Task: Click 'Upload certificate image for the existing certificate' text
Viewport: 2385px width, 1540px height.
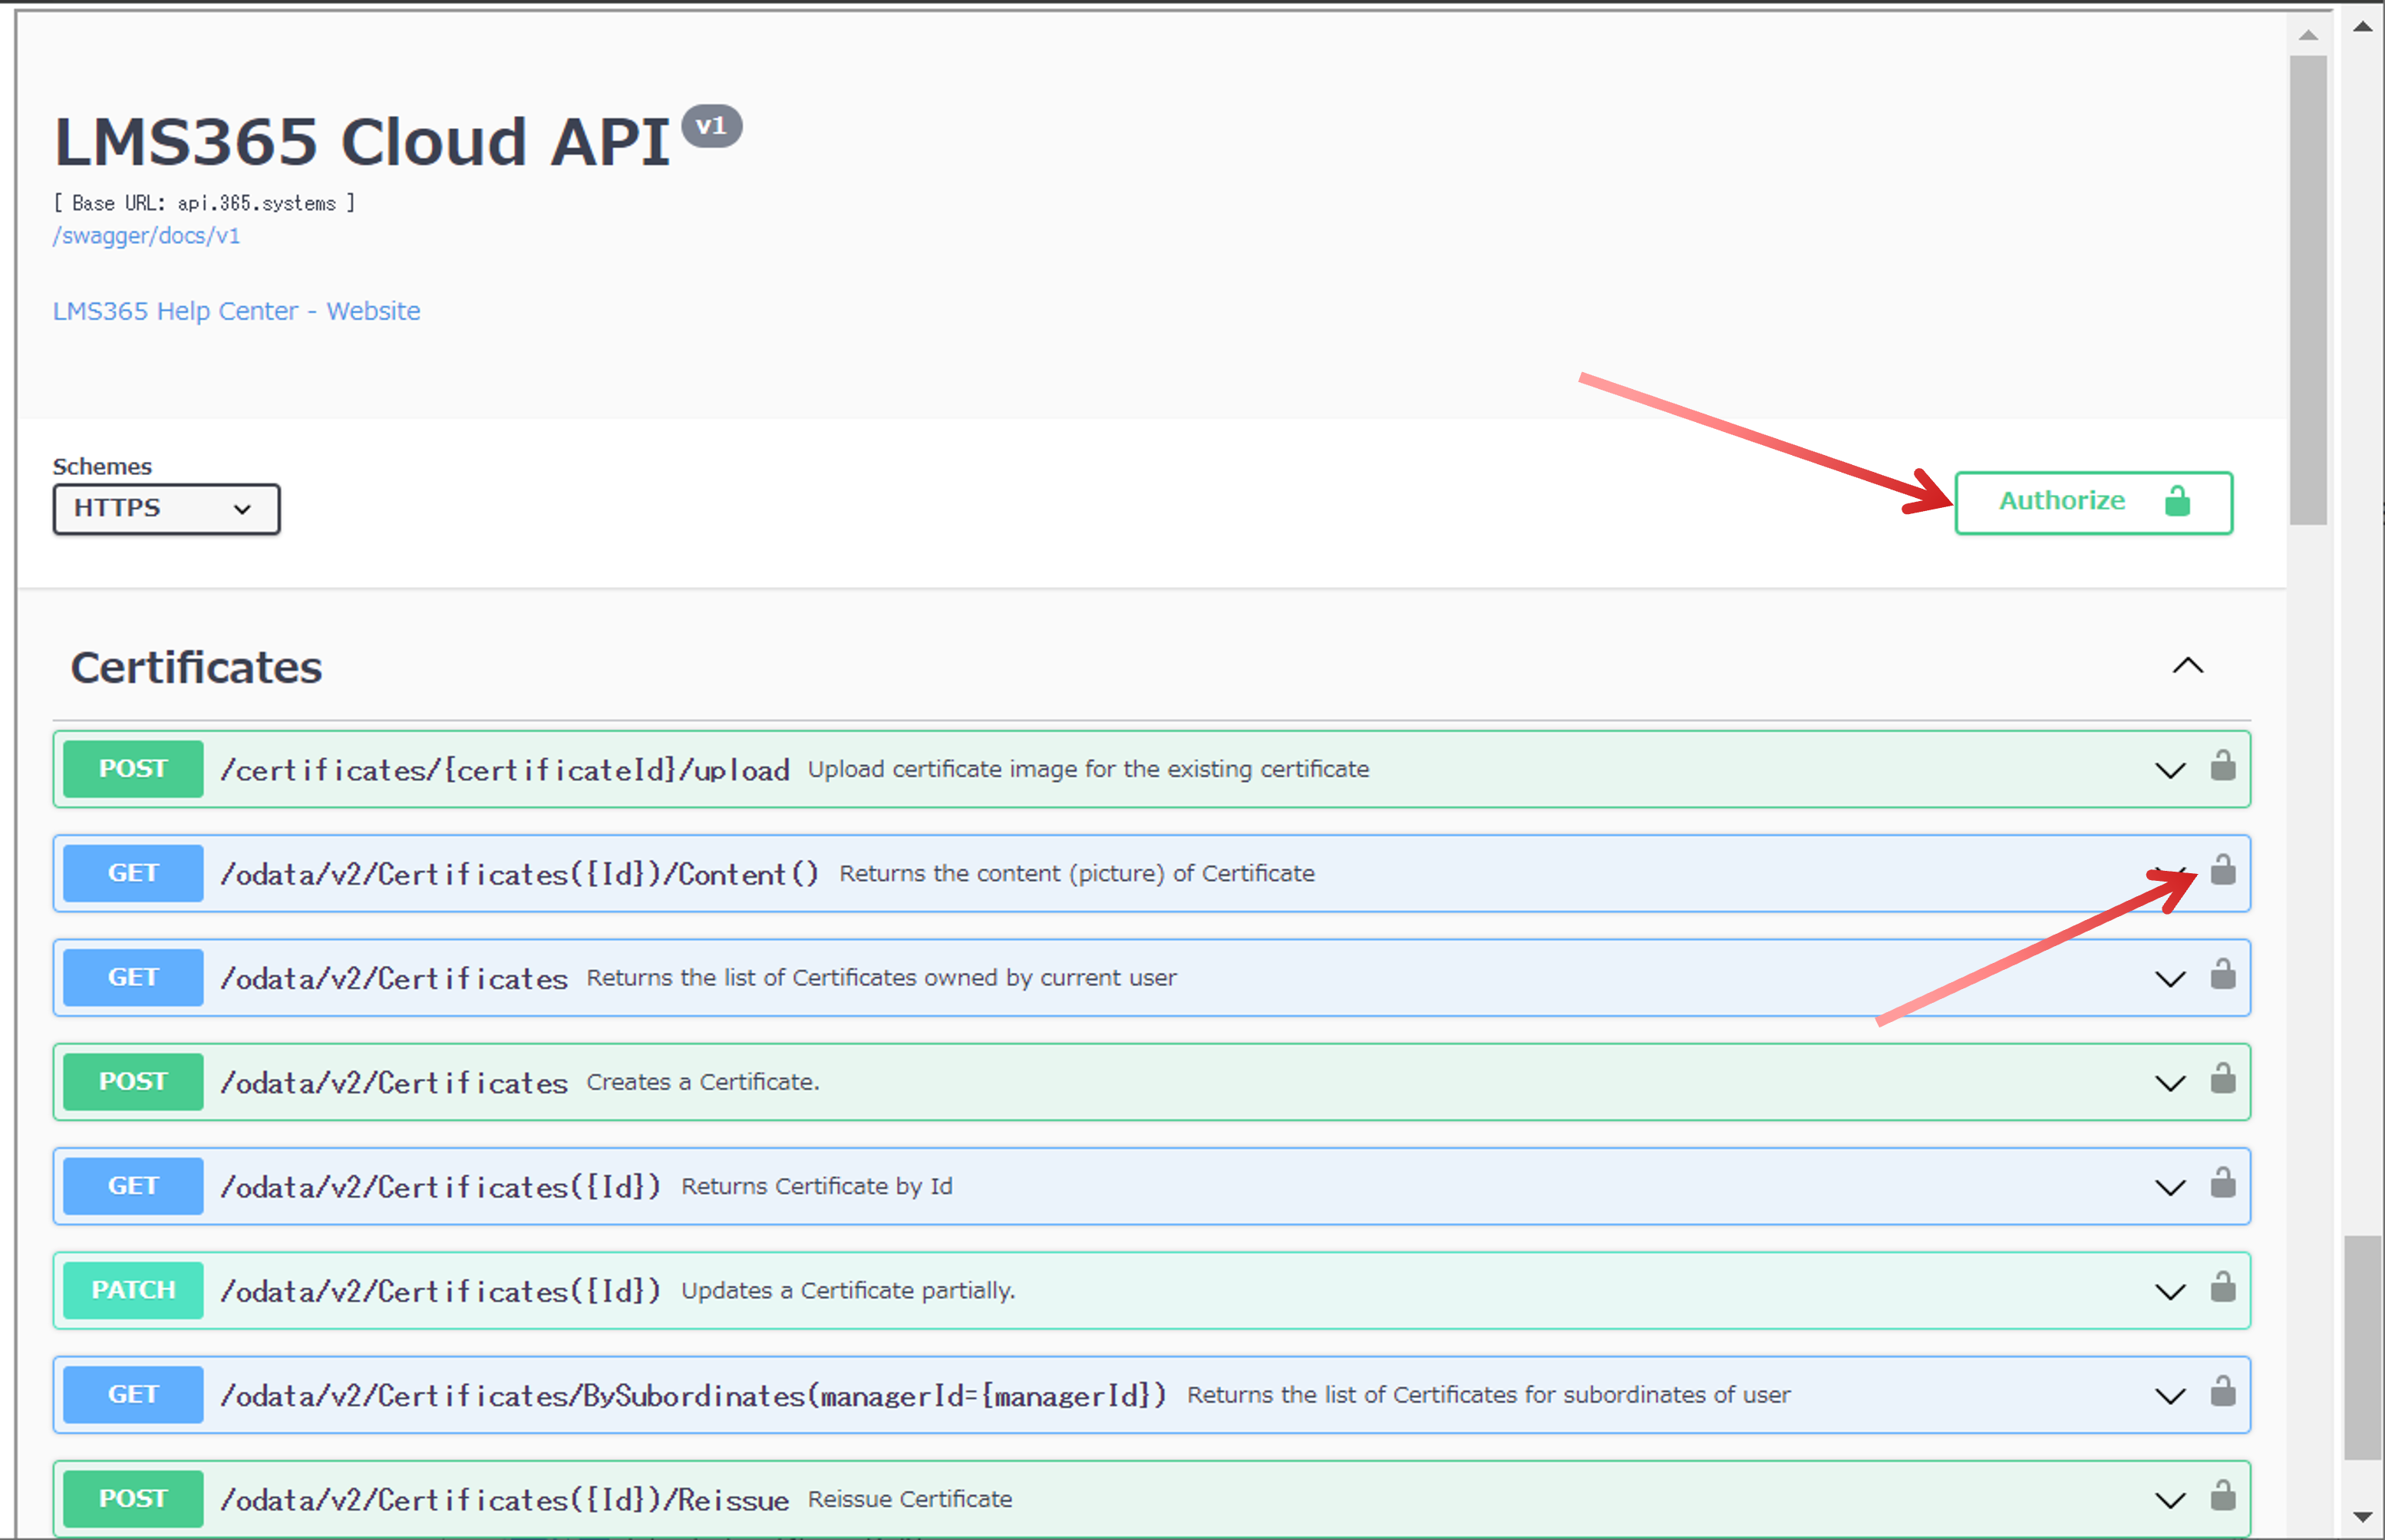Action: coord(1088,769)
